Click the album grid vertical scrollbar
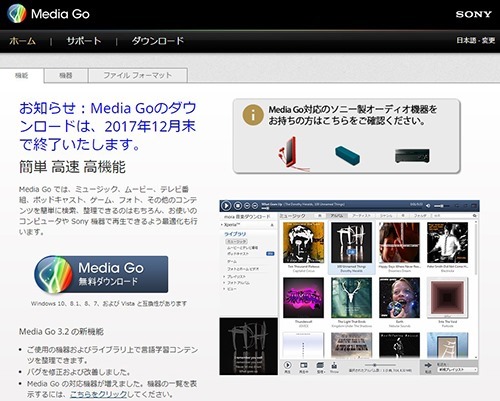 pyautogui.click(x=476, y=290)
